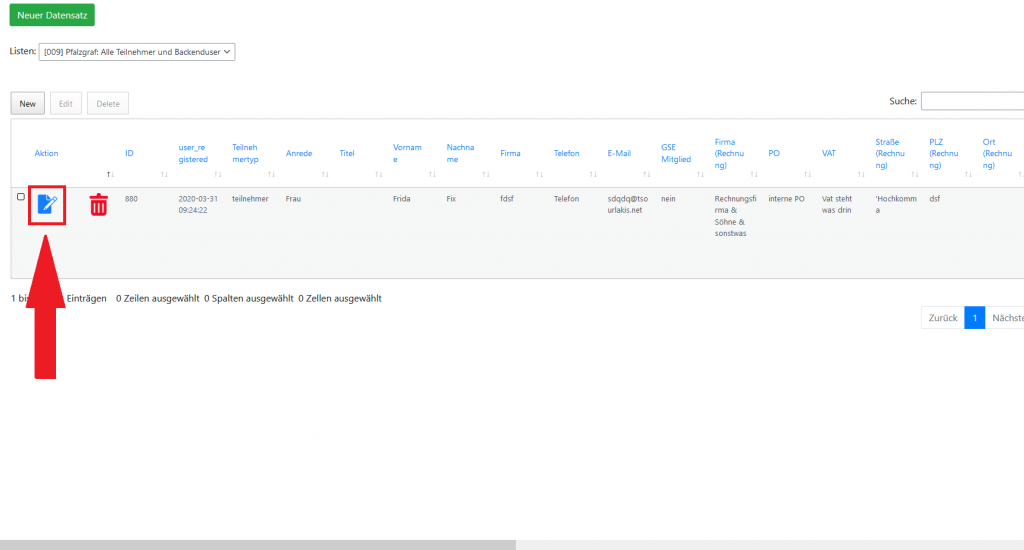Click the red trash delete icon
Screen dimensions: 1024x550
coord(99,205)
